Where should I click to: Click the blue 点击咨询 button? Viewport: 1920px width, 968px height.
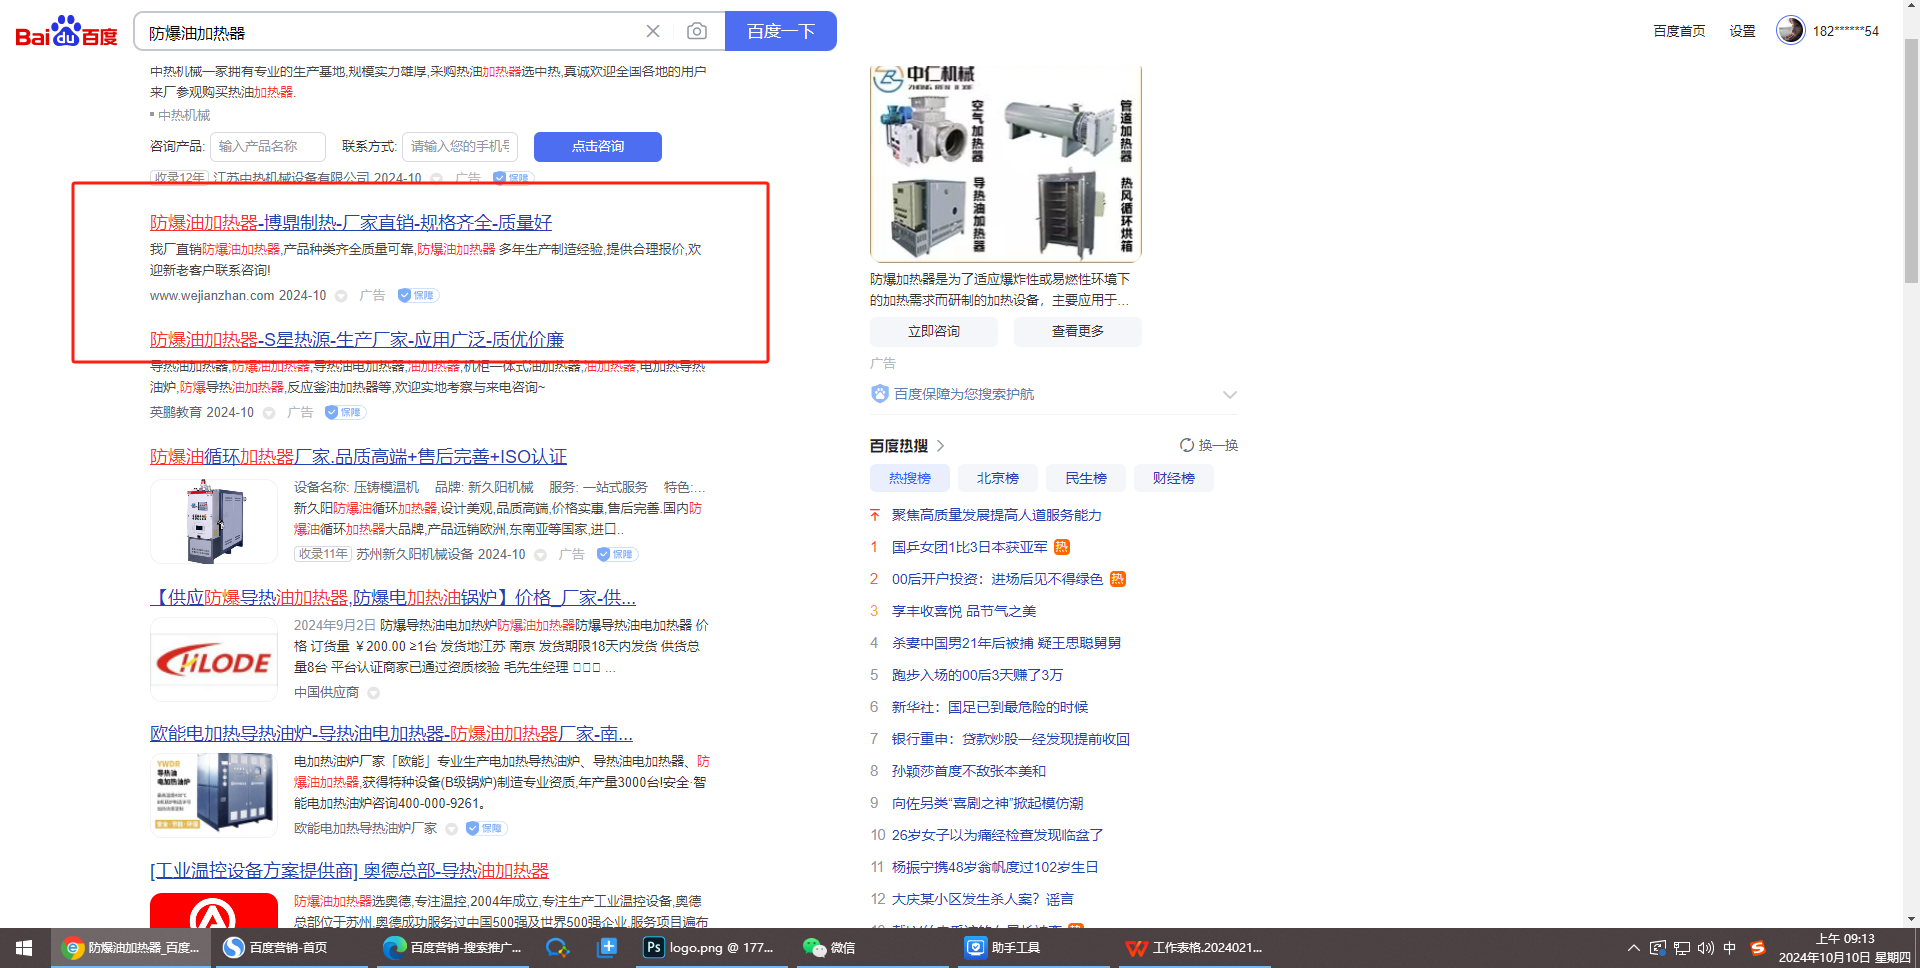coord(598,147)
